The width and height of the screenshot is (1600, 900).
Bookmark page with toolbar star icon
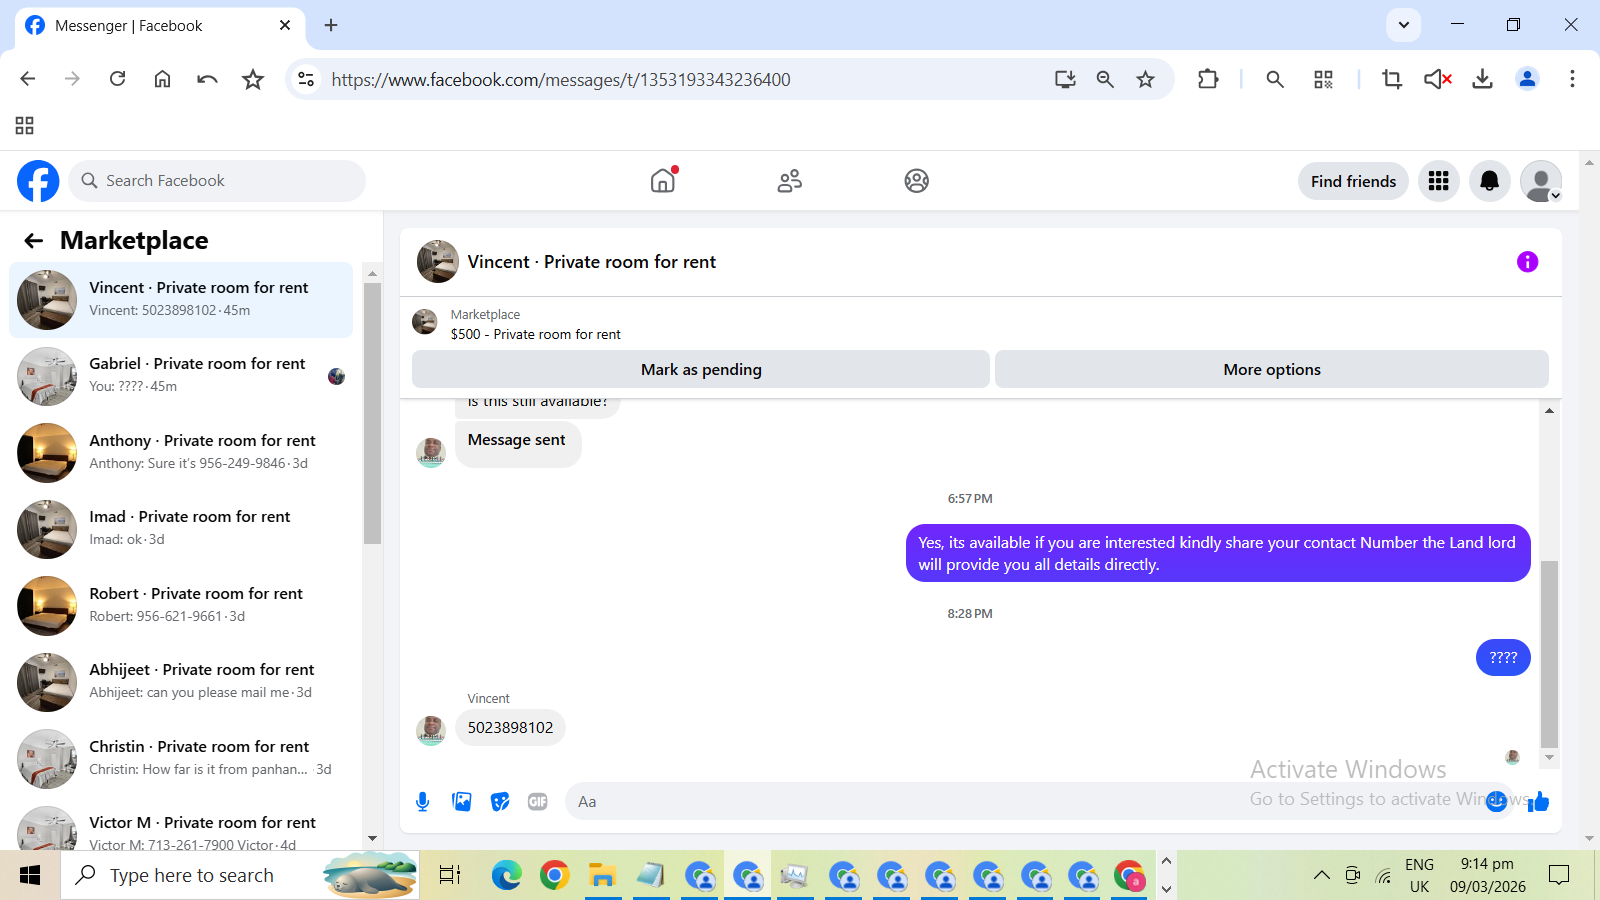tap(253, 79)
